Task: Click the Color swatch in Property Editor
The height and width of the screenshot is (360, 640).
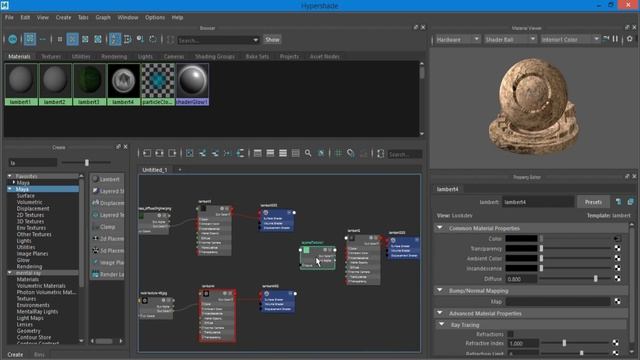Action: 521,238
